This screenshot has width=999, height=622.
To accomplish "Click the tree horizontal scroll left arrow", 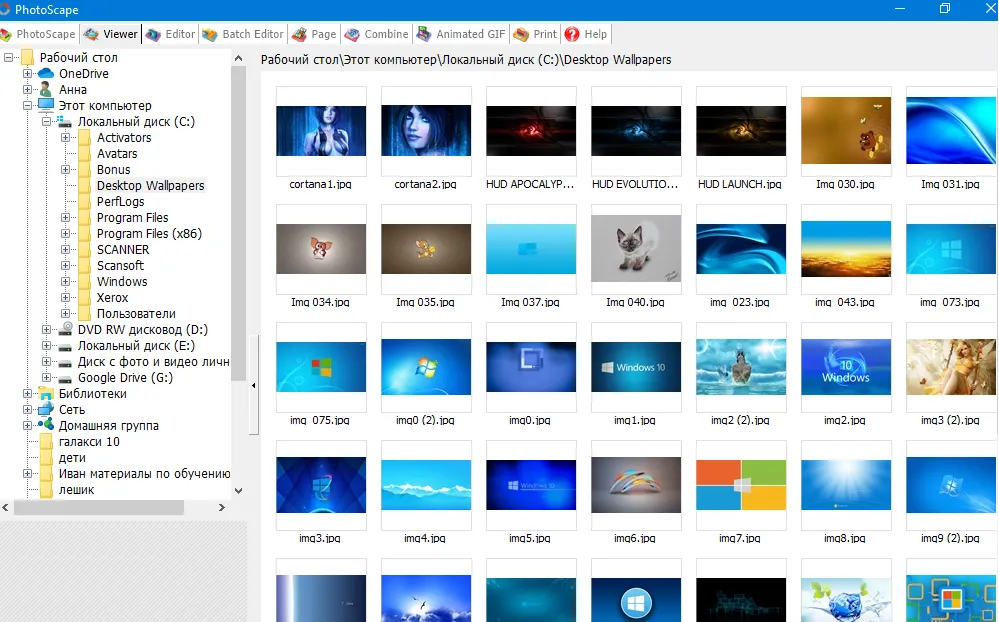I will pyautogui.click(x=6, y=507).
